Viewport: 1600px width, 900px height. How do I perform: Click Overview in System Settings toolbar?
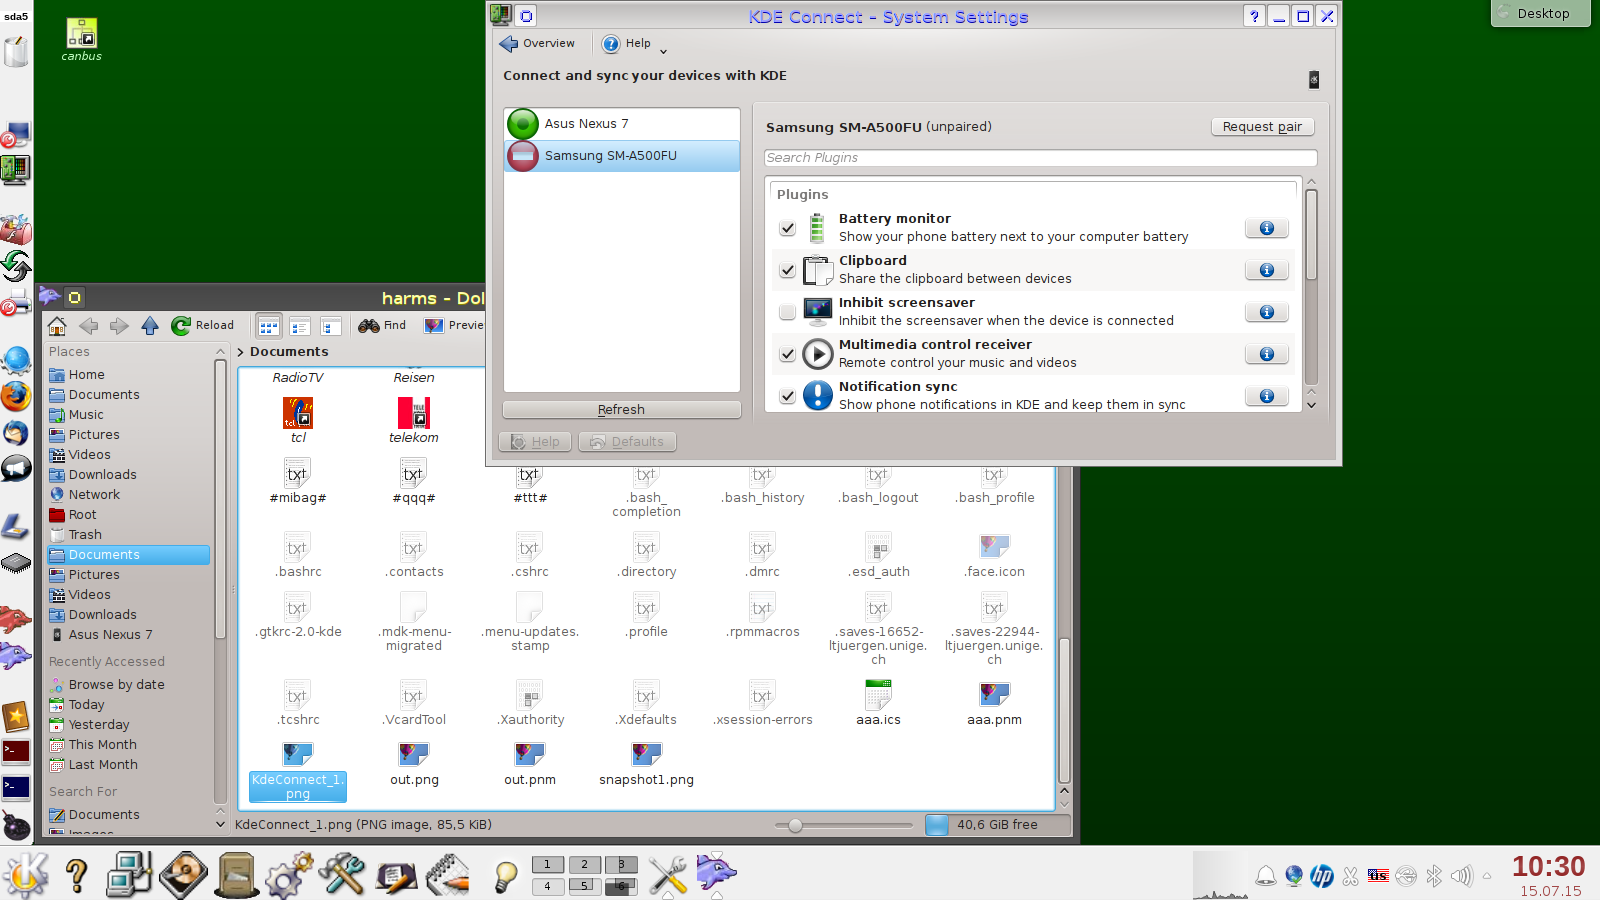(x=537, y=43)
